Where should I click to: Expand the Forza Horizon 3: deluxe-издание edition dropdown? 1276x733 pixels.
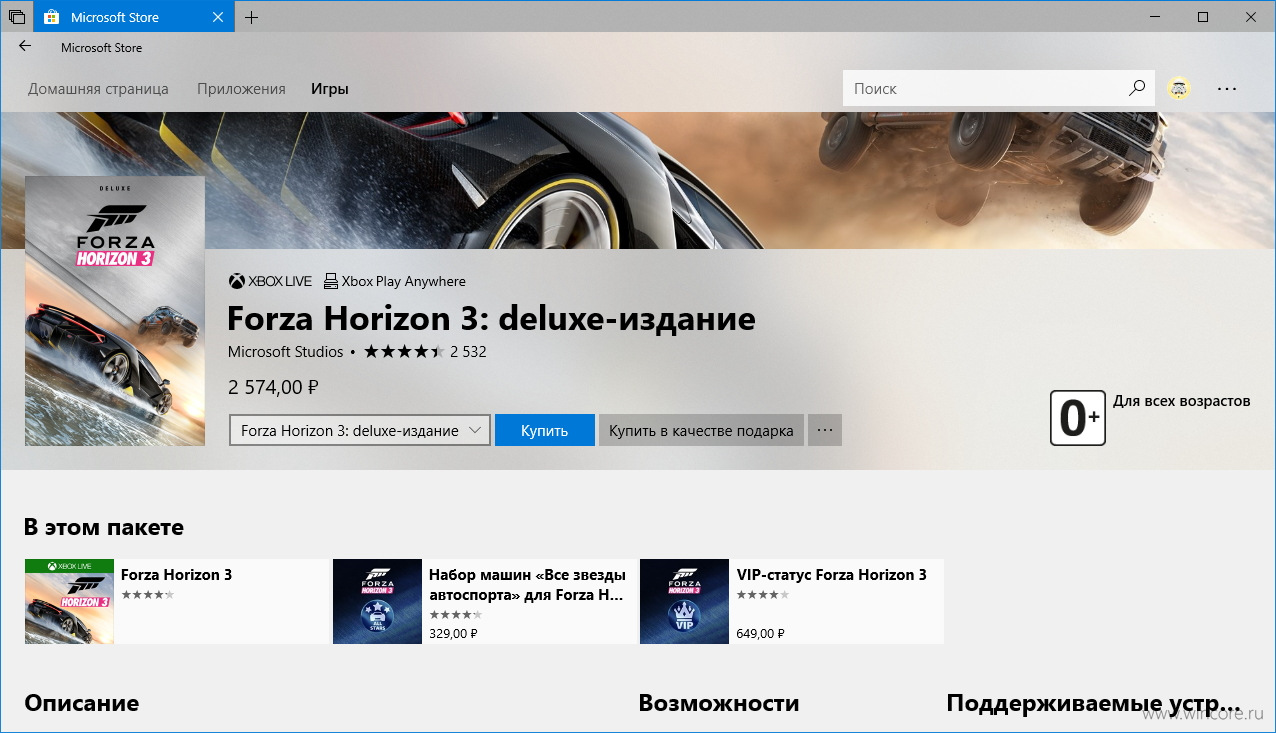coord(360,430)
